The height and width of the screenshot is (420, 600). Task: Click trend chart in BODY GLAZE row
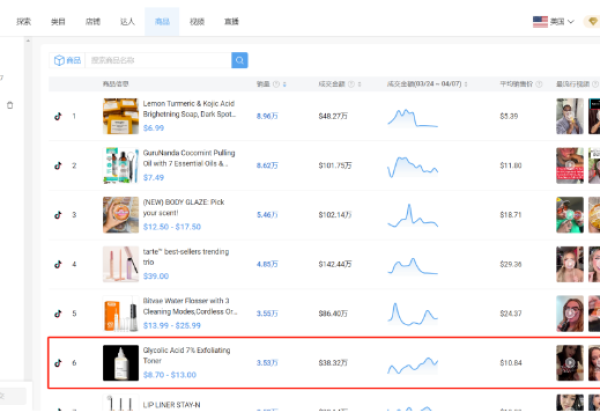(412, 215)
